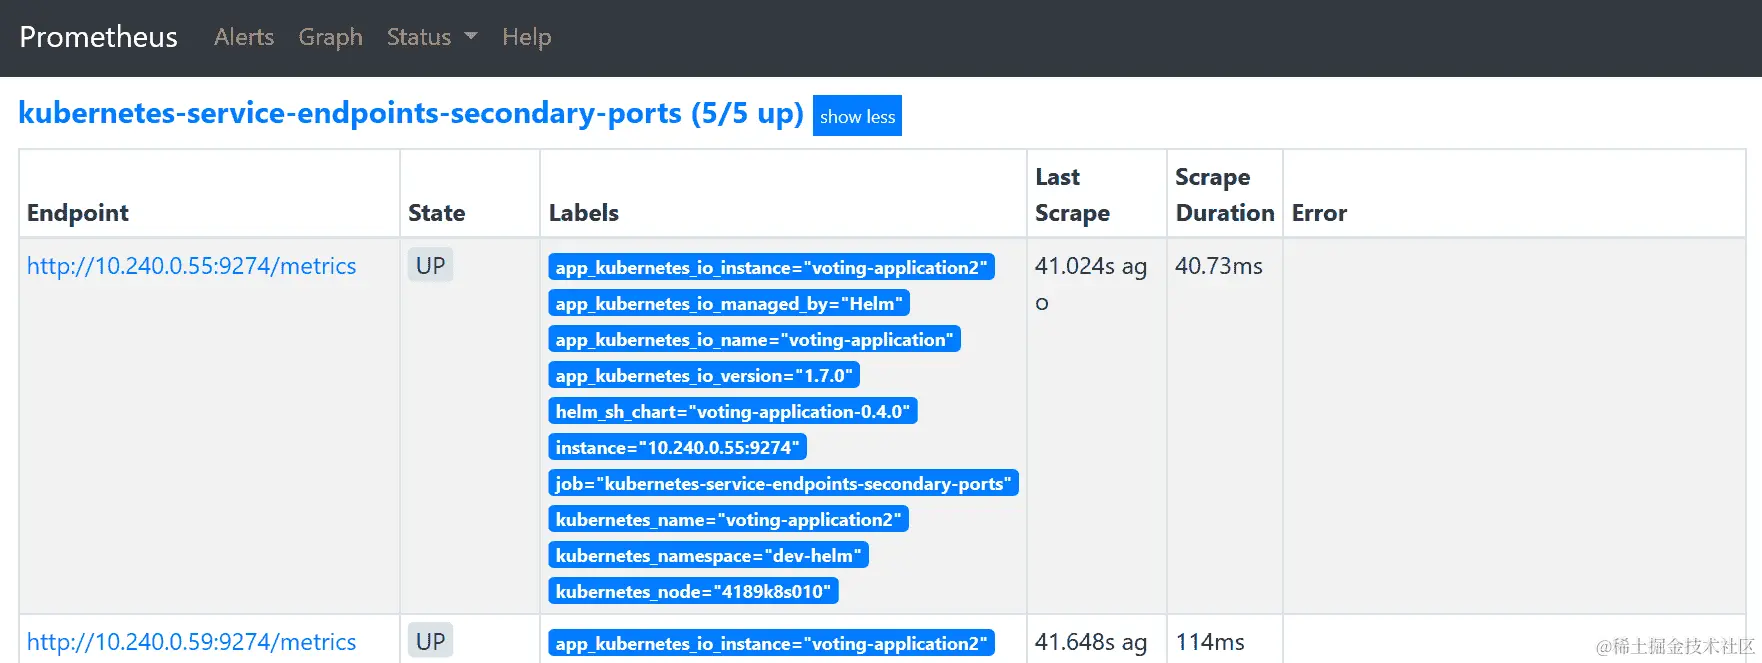Click the 41.024s ago last scrape value
The image size is (1762, 663).
click(x=1091, y=284)
